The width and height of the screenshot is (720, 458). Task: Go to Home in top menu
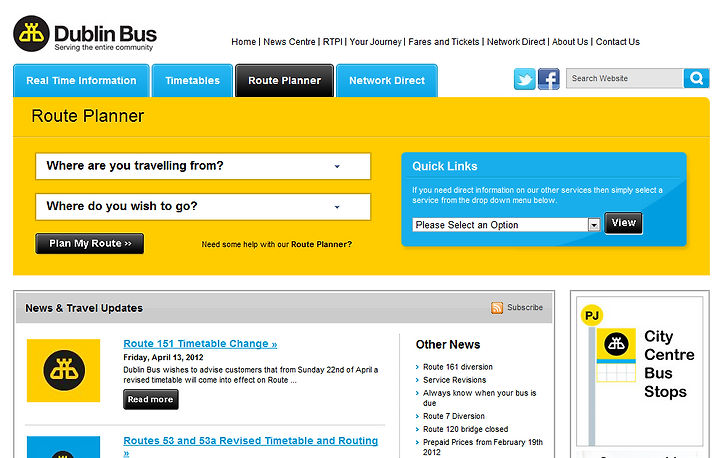click(243, 42)
